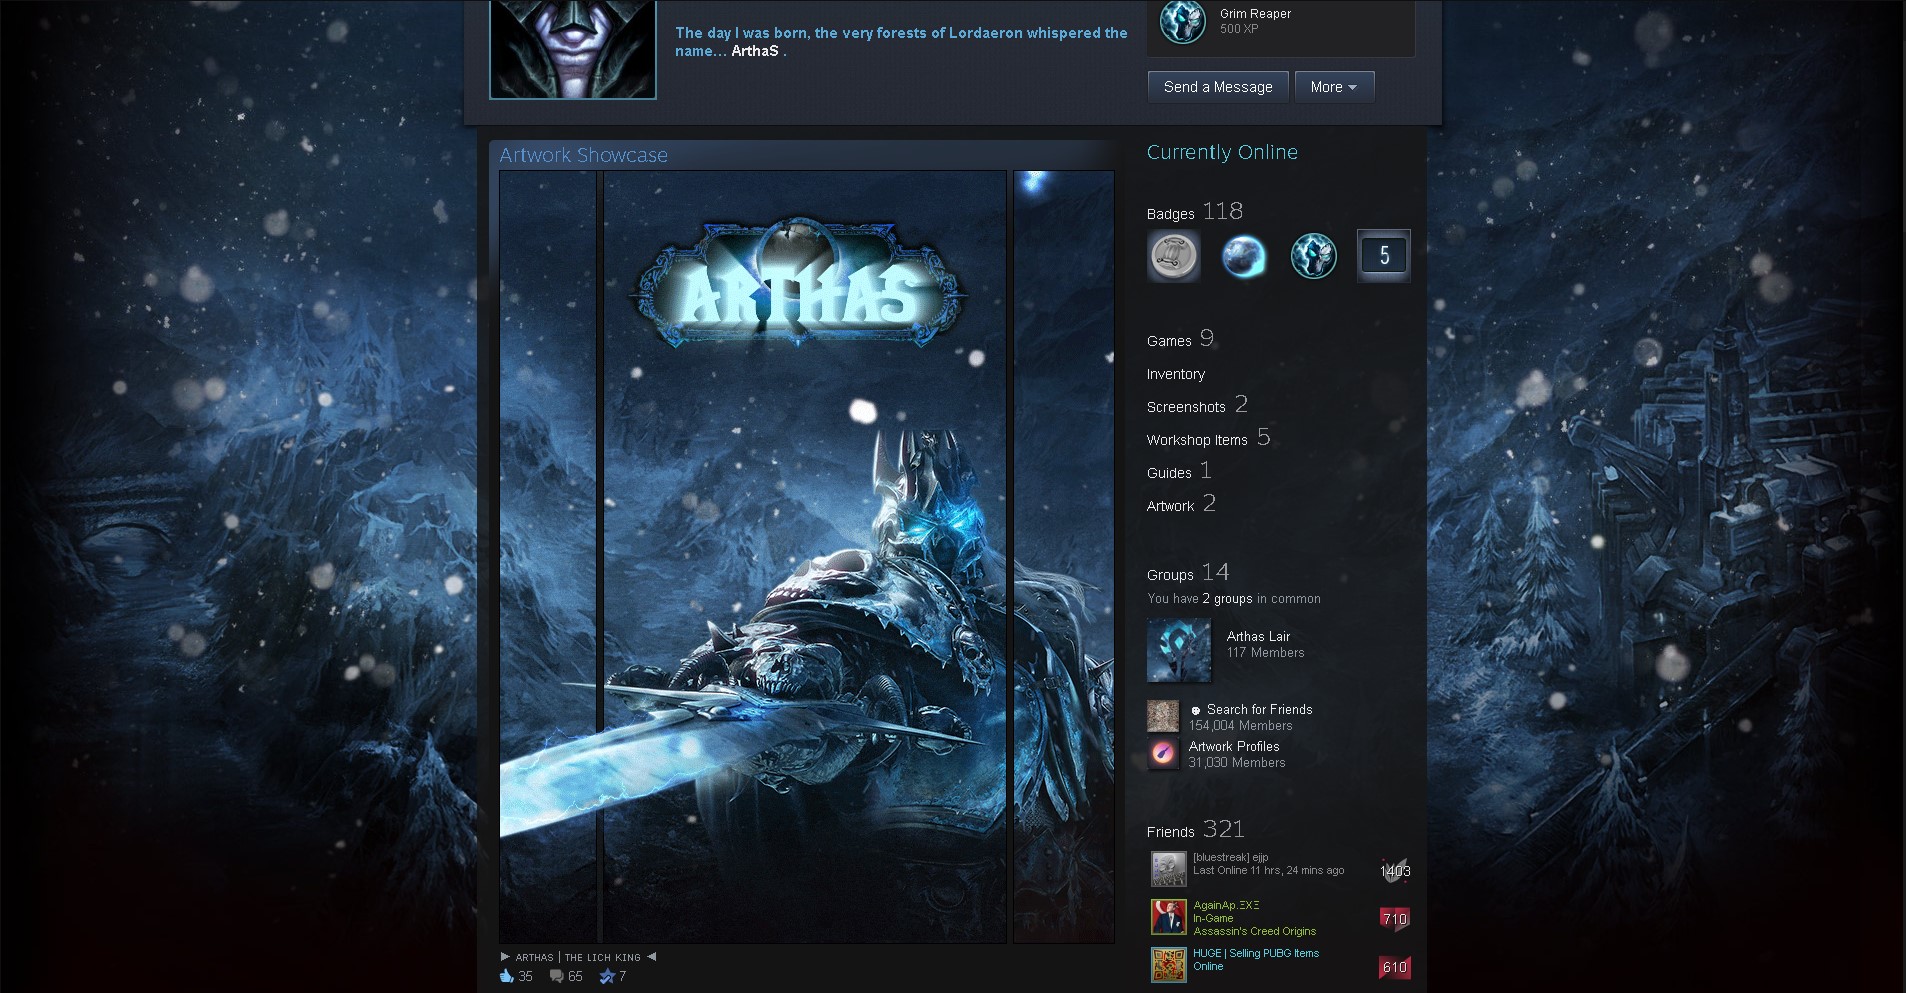The width and height of the screenshot is (1906, 993).
Task: Click the 35 likes count
Action: pyautogui.click(x=525, y=976)
